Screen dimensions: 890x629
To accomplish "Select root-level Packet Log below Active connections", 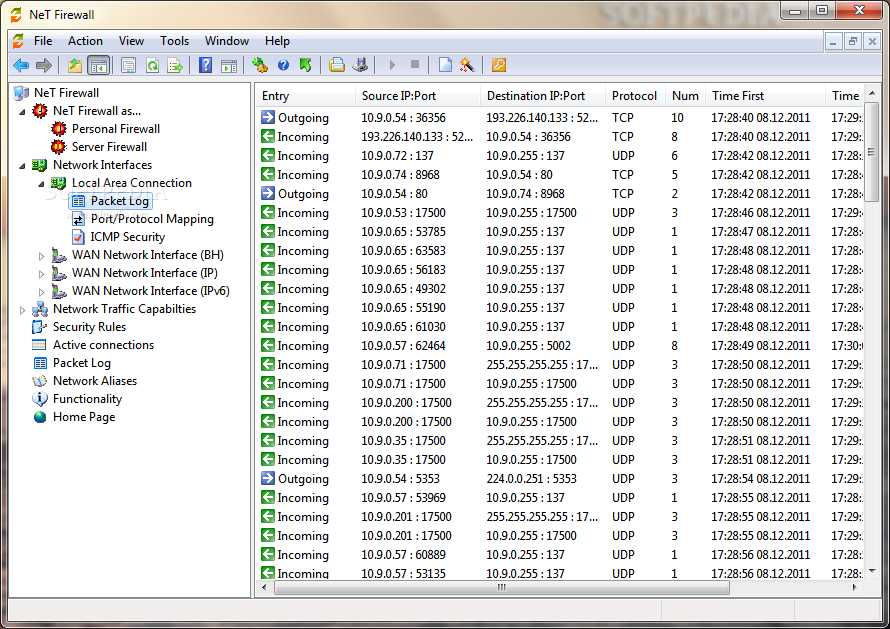I will click(x=82, y=363).
